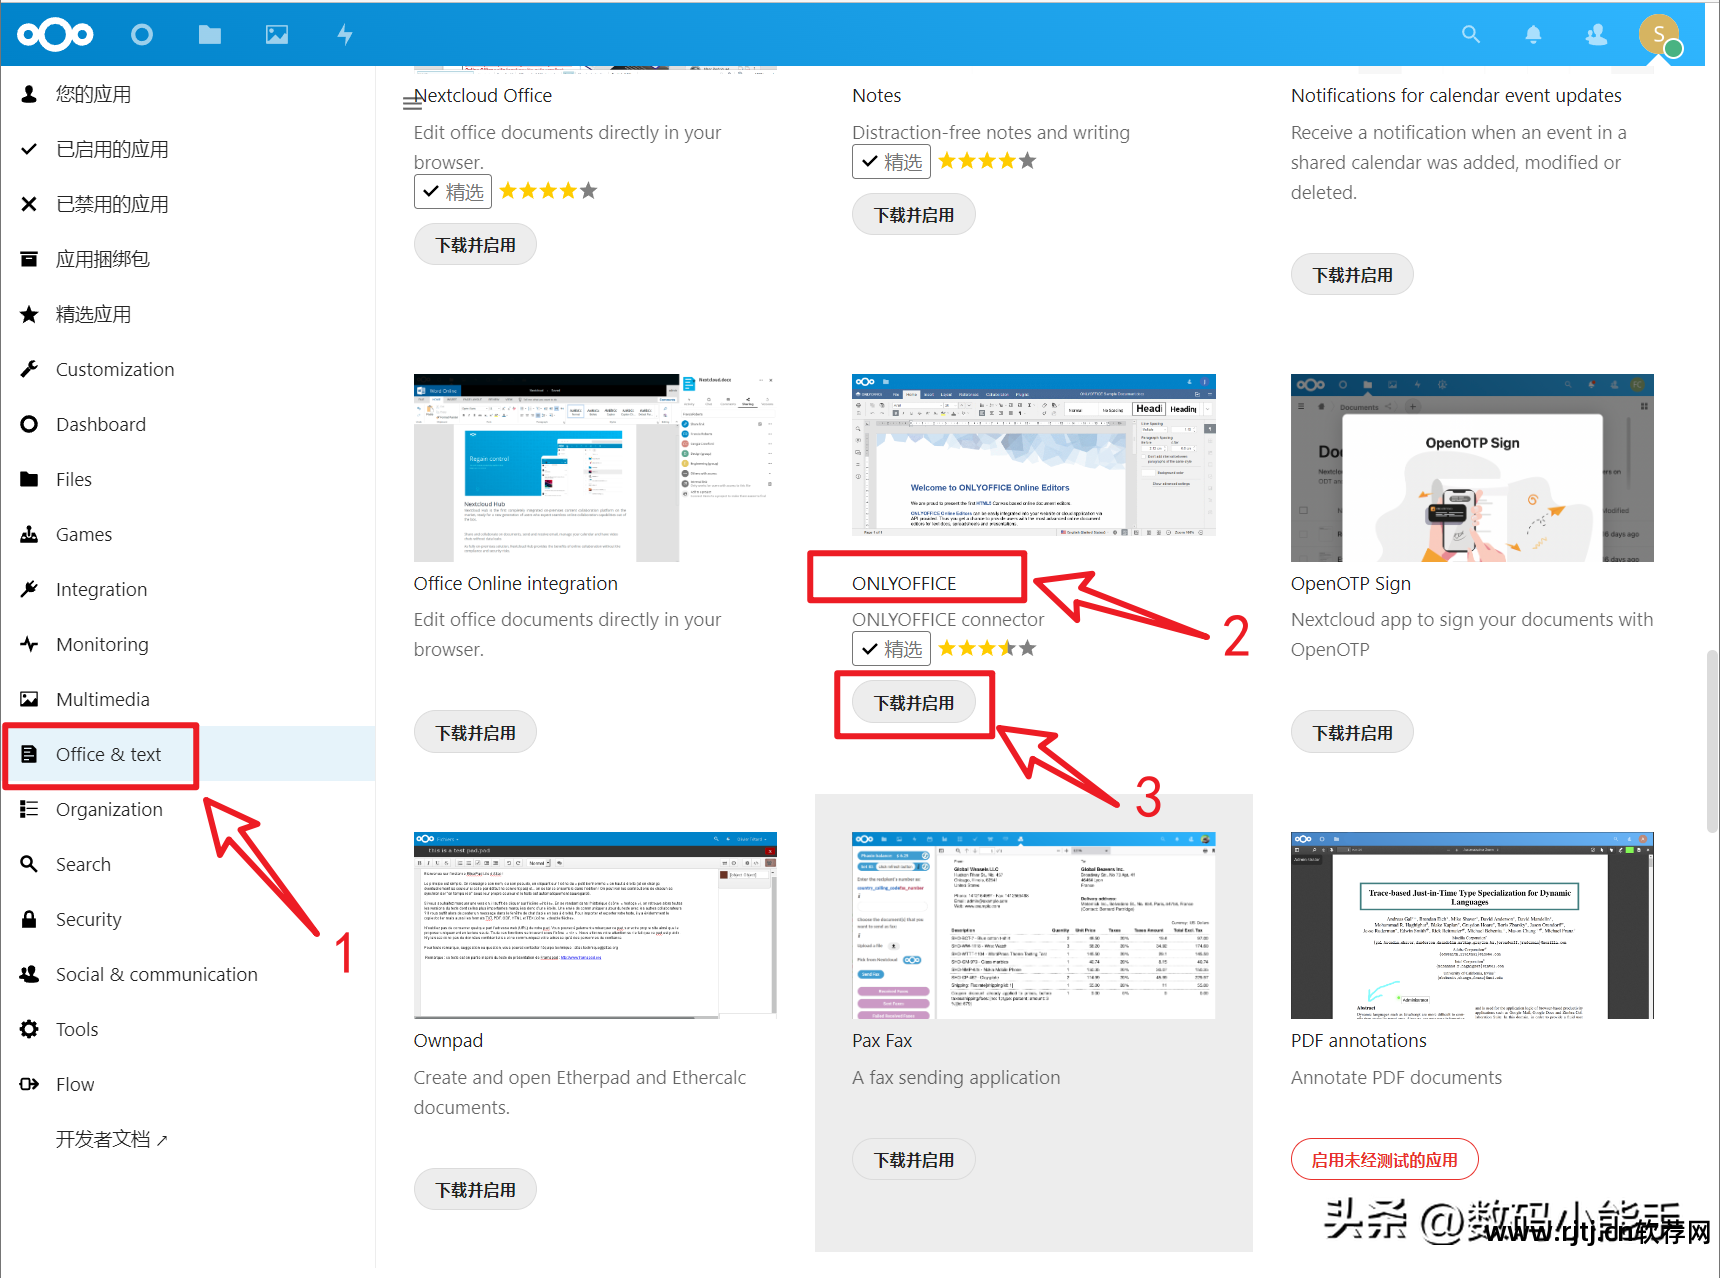Open ONLYOFFICE app screenshot thumbnail
The width and height of the screenshot is (1720, 1278).
click(x=1033, y=455)
